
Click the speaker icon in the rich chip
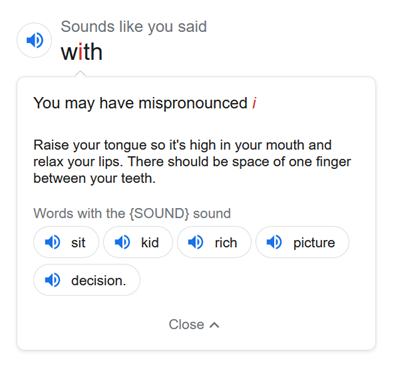(x=196, y=242)
